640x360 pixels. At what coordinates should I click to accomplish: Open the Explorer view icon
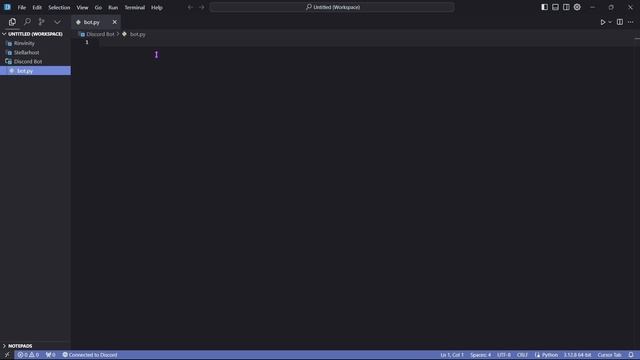[12, 22]
